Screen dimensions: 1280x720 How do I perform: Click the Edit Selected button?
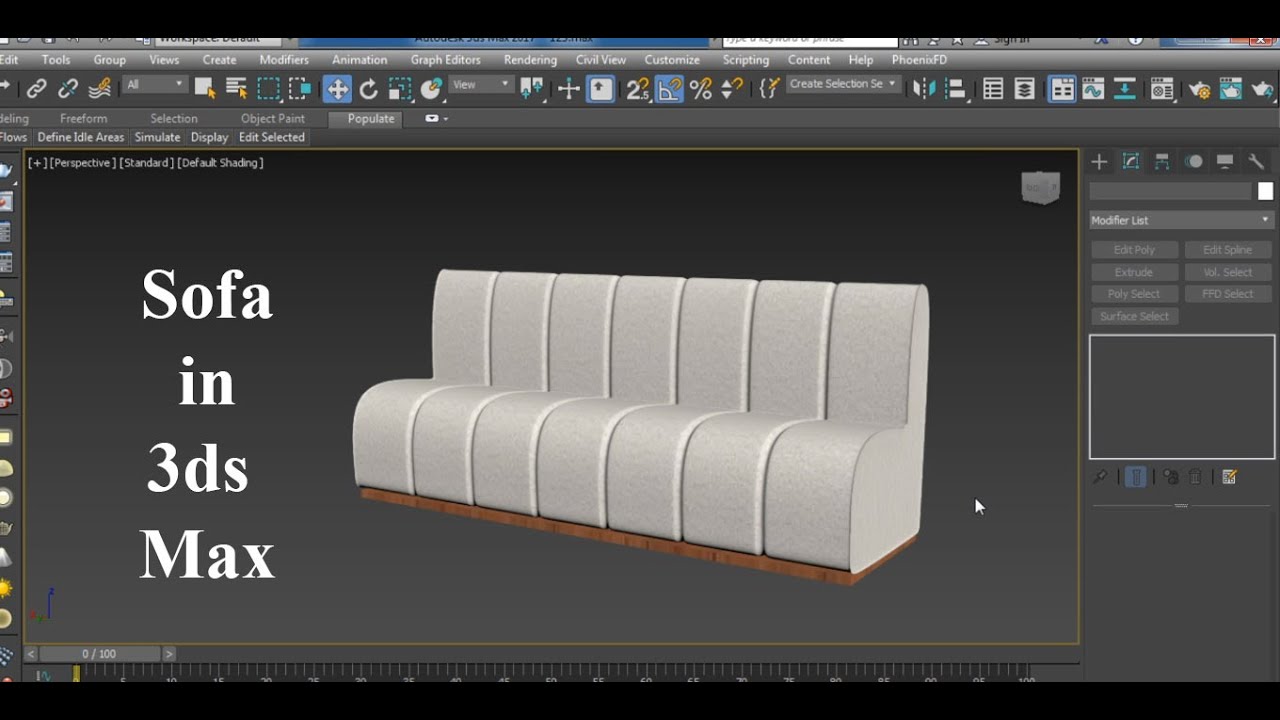point(271,137)
